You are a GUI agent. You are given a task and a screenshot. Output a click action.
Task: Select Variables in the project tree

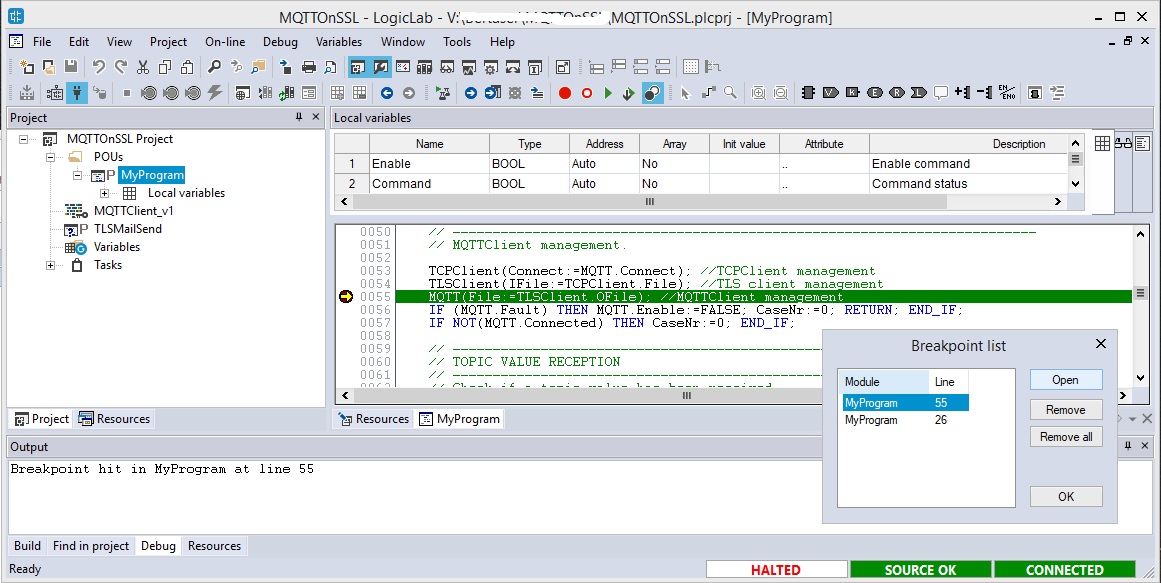pos(117,247)
